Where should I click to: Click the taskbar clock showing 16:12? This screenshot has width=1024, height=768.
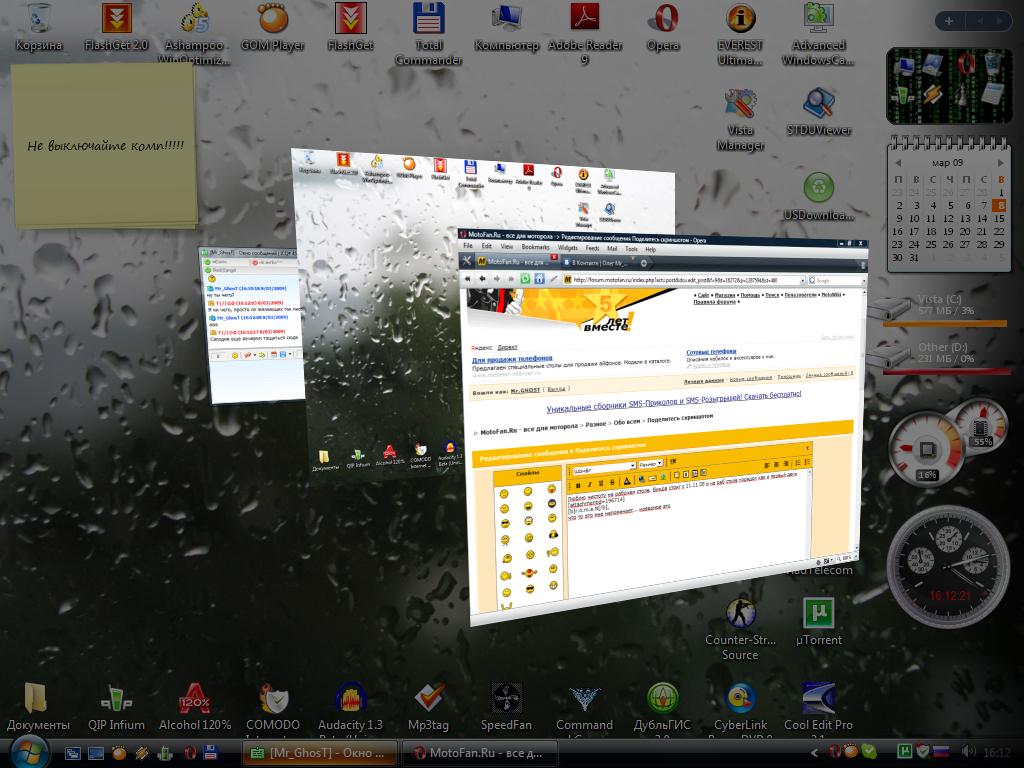pyautogui.click(x=997, y=752)
